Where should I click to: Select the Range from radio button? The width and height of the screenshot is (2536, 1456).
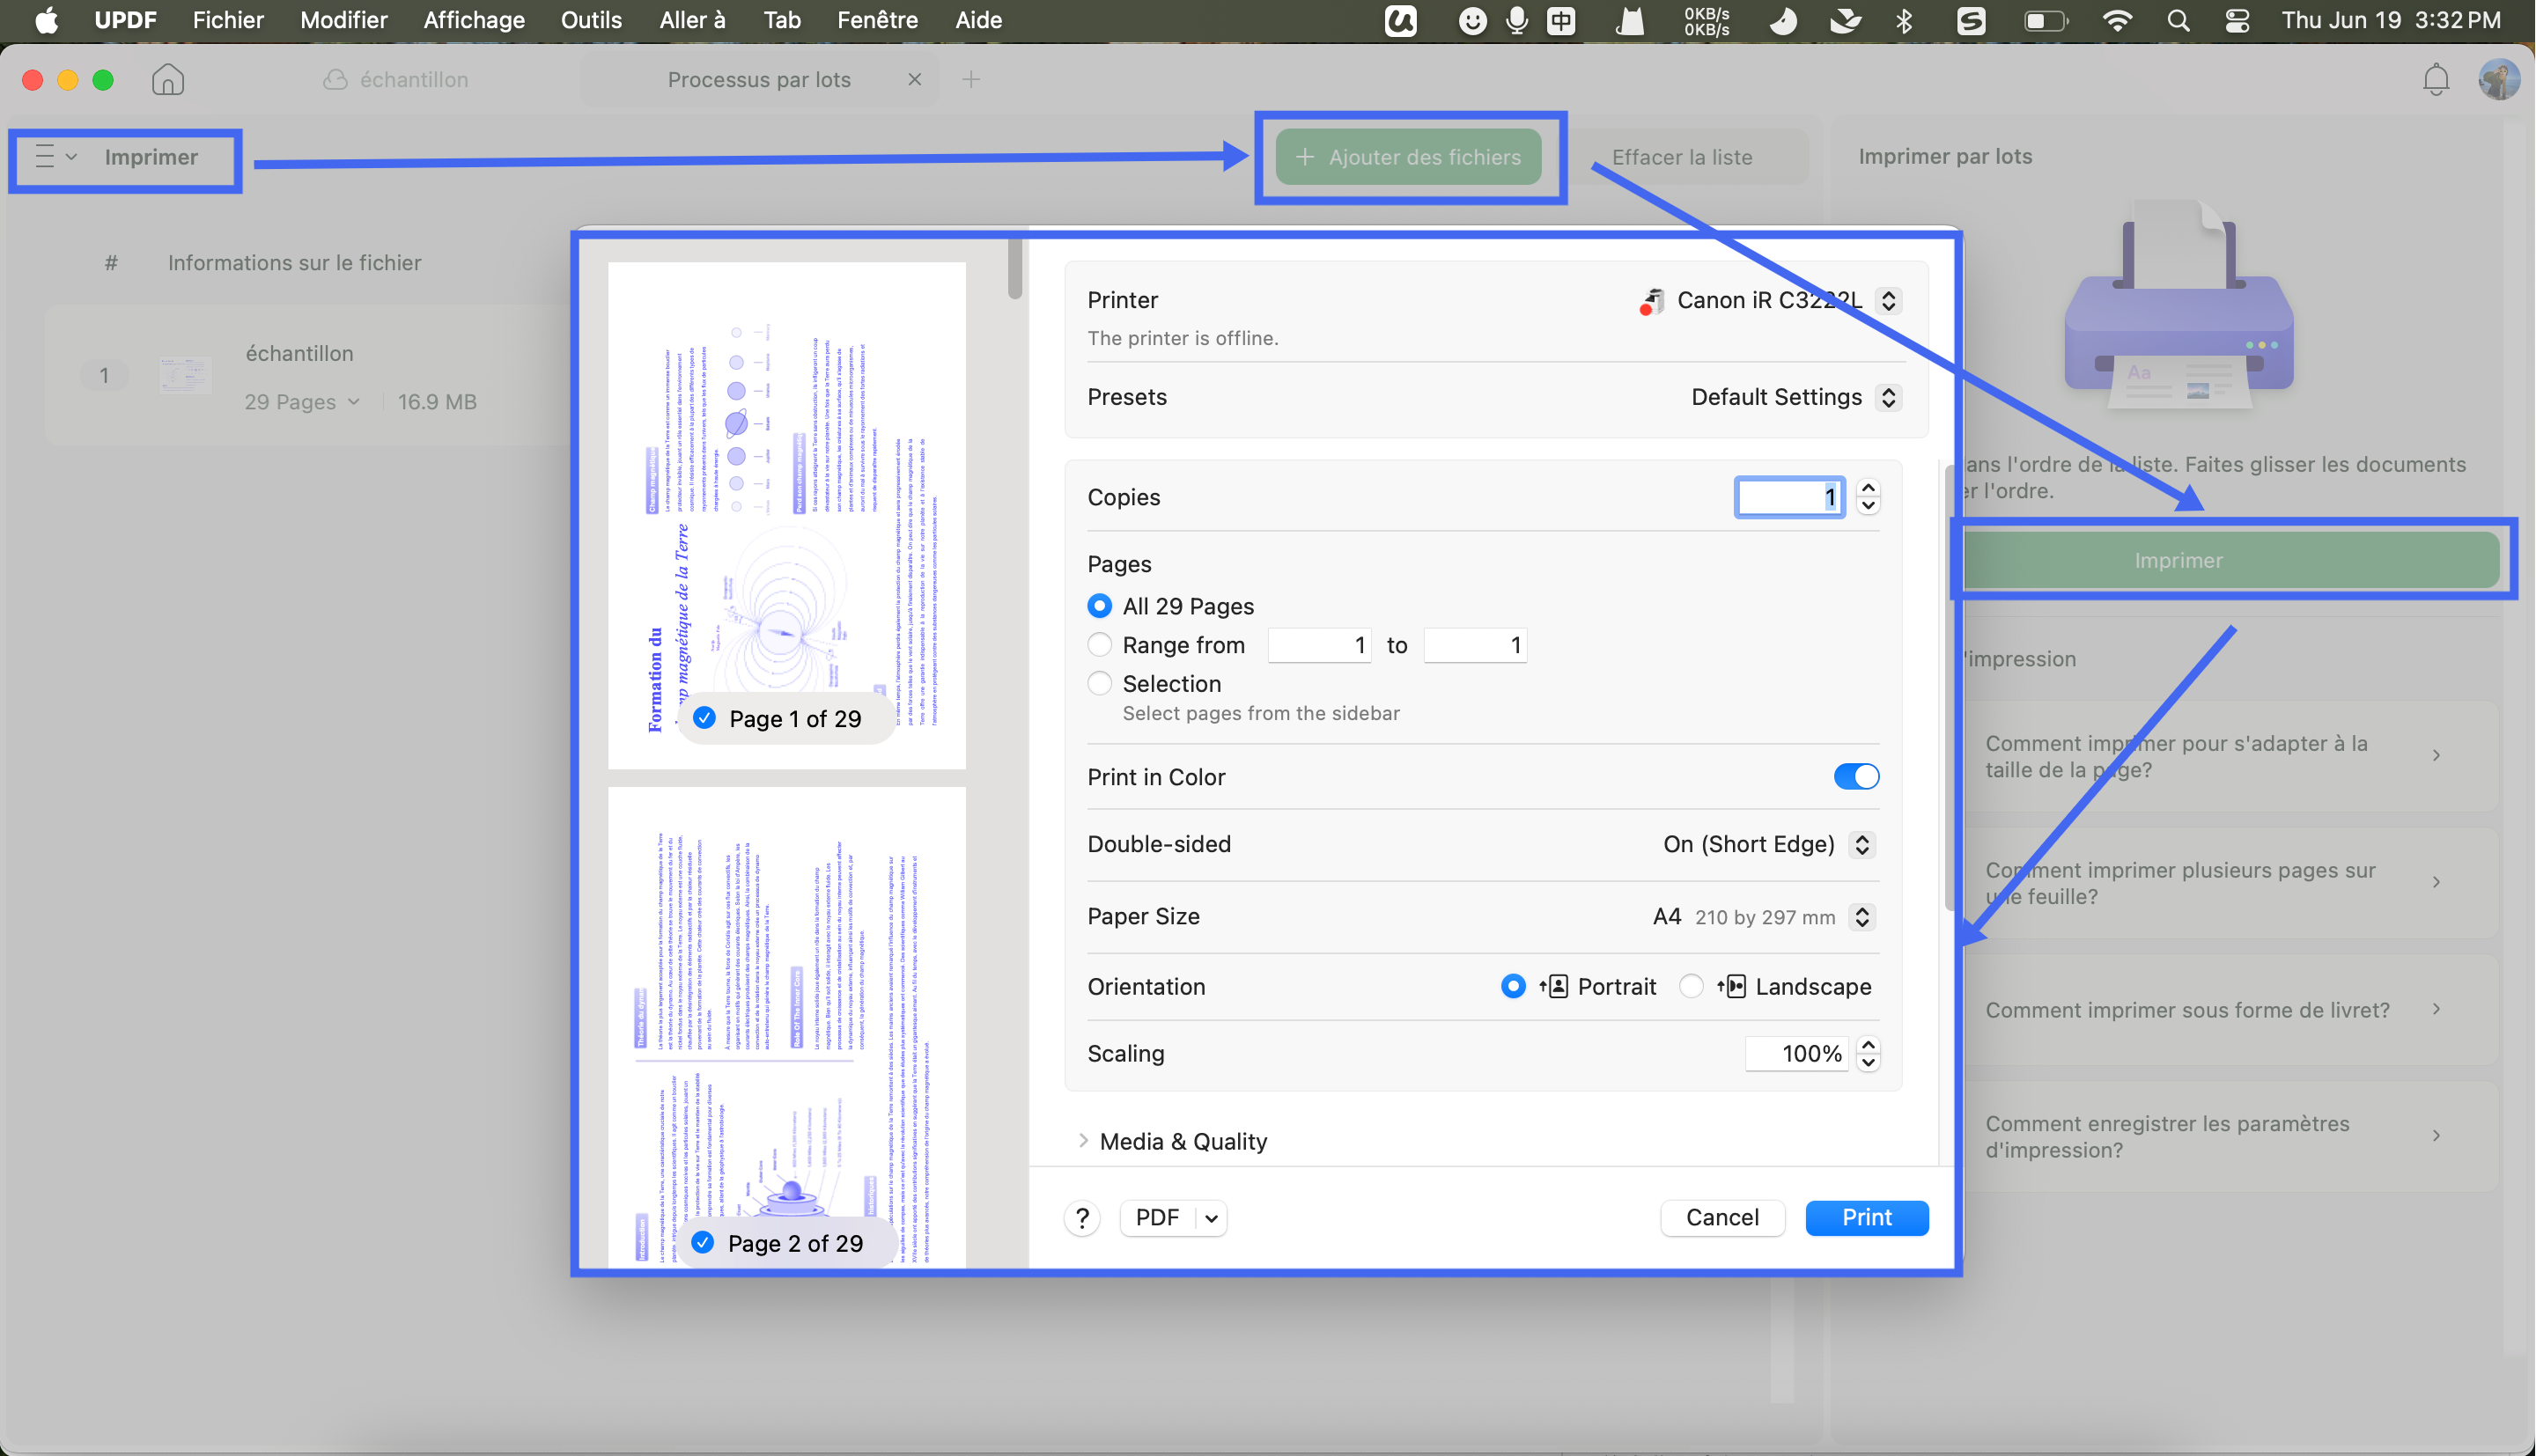tap(1099, 645)
